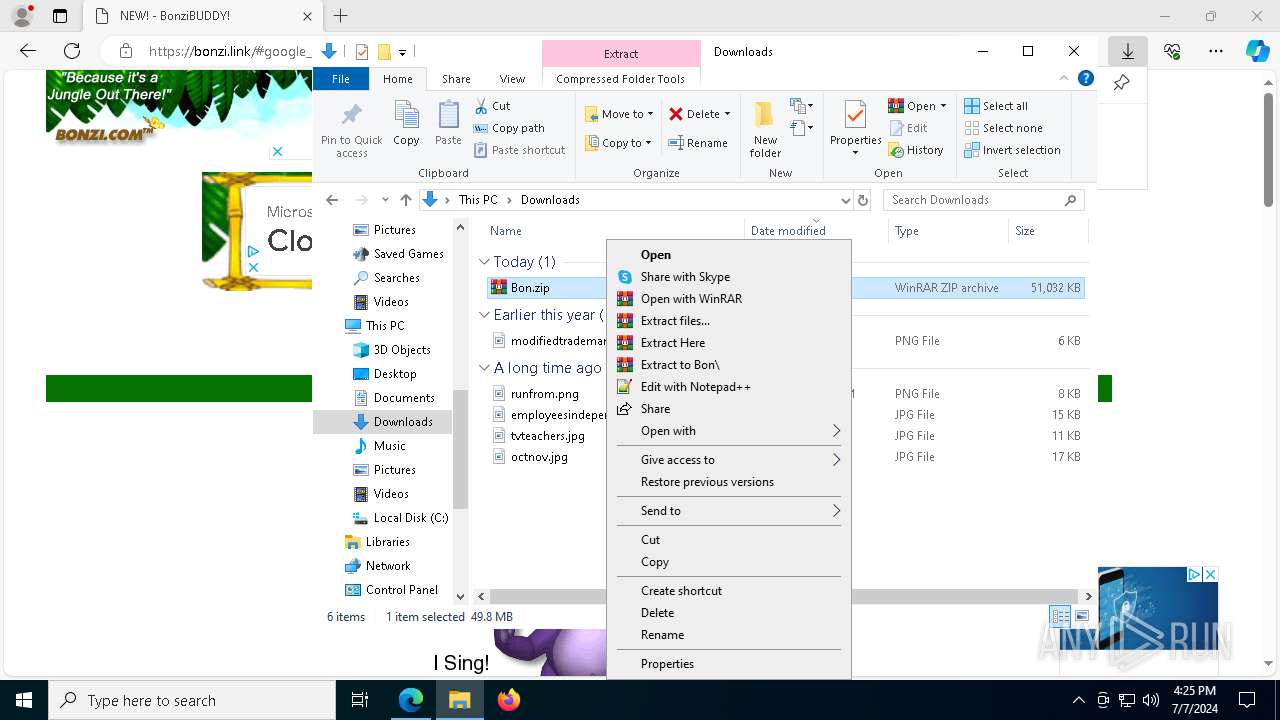Viewport: 1280px width, 720px height.
Task: Collapse the ribbon with the chevron
Action: [x=1064, y=78]
